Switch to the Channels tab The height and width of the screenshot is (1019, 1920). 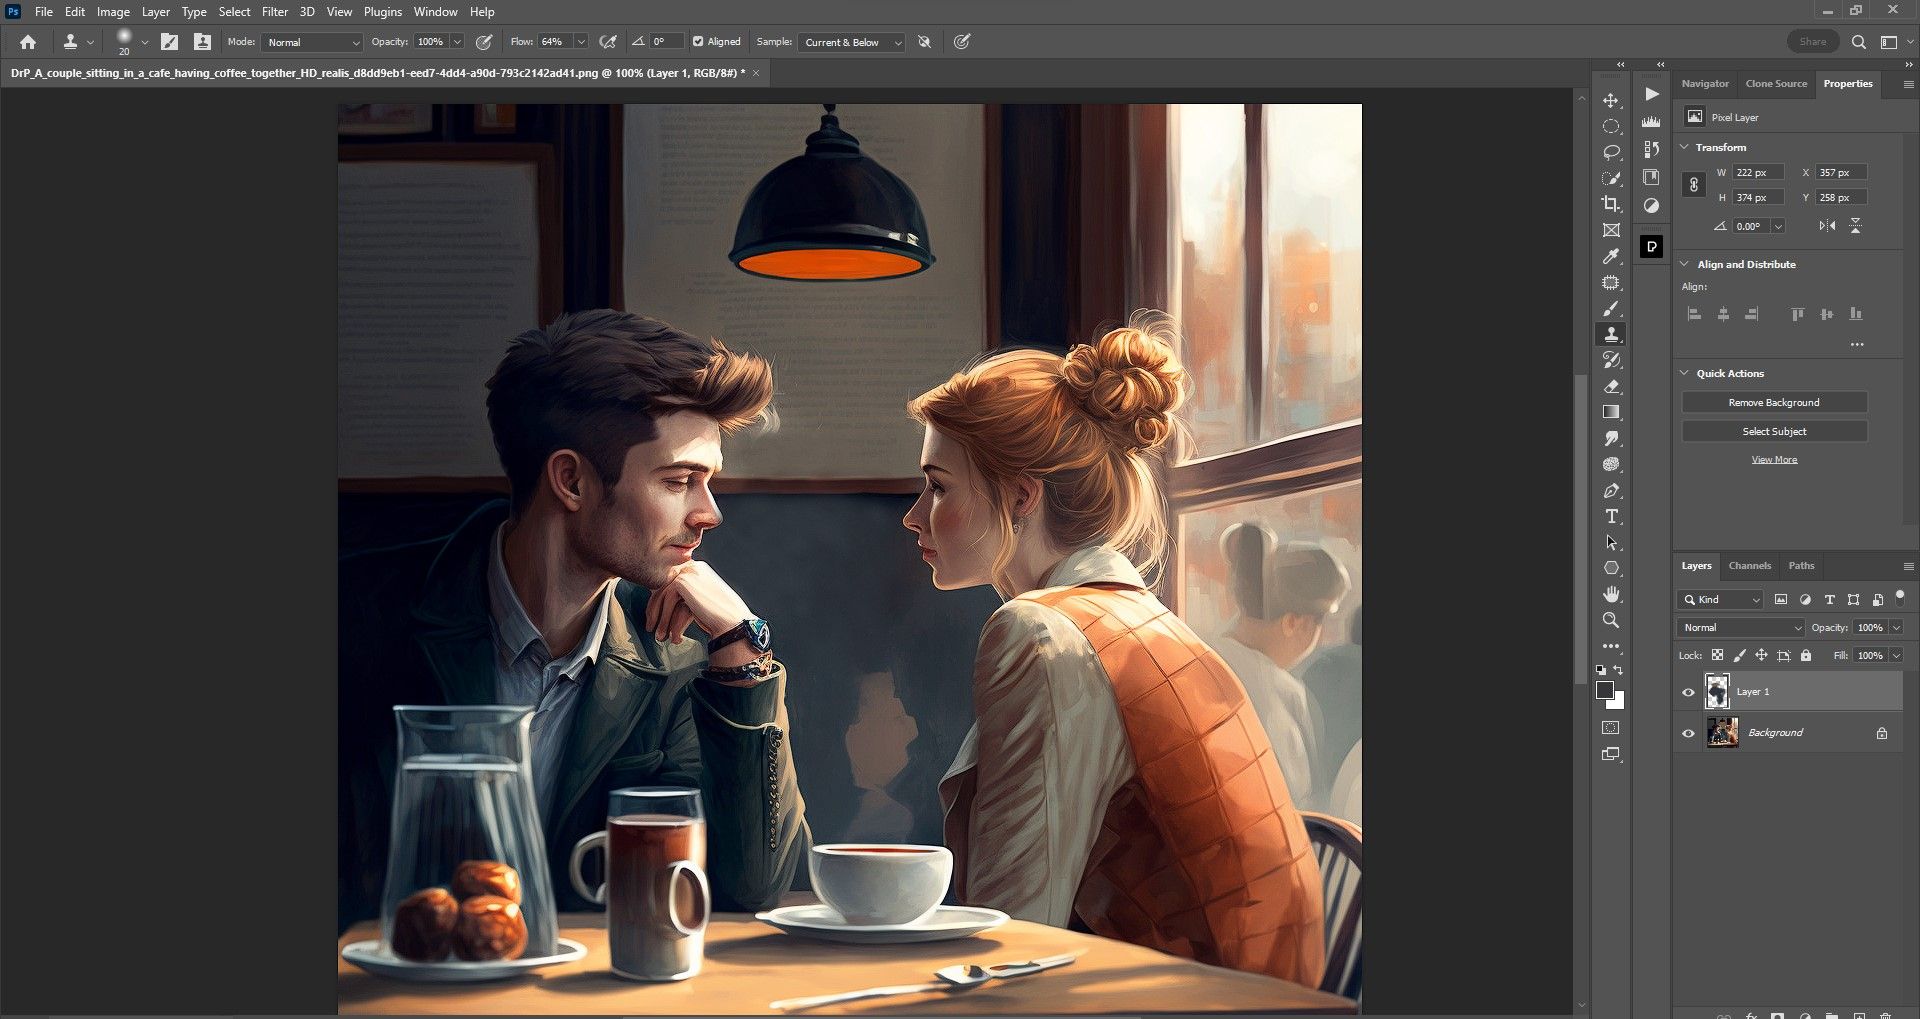(x=1749, y=566)
